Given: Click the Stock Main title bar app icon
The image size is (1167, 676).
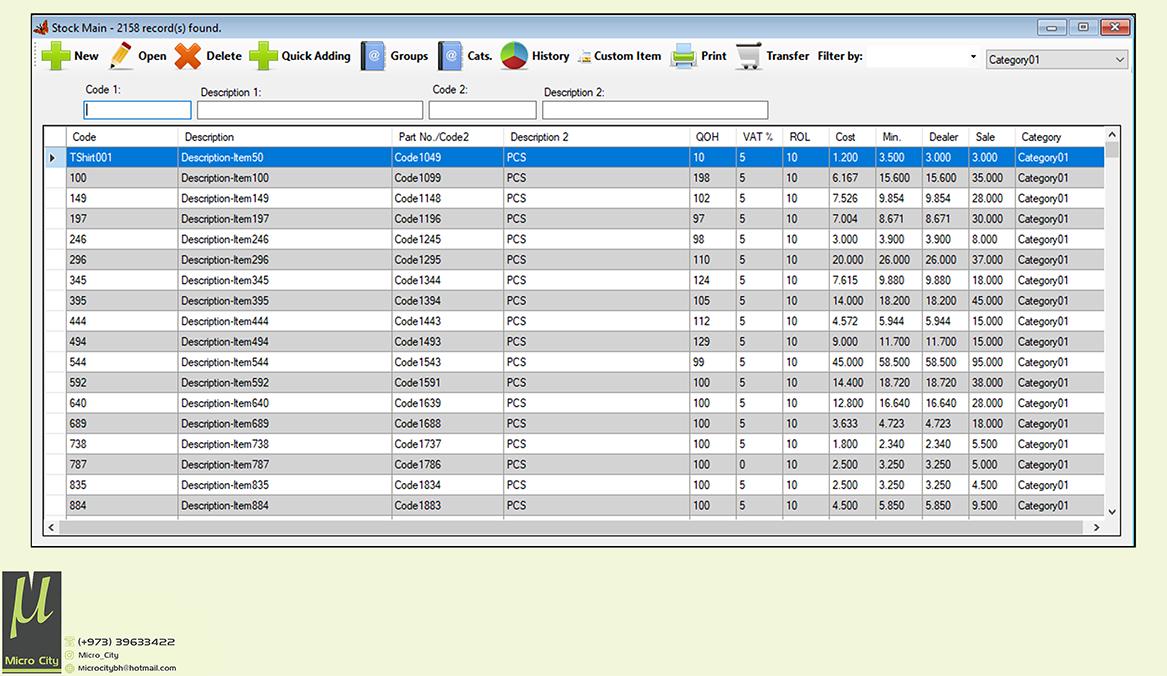Looking at the screenshot, I should pyautogui.click(x=41, y=28).
